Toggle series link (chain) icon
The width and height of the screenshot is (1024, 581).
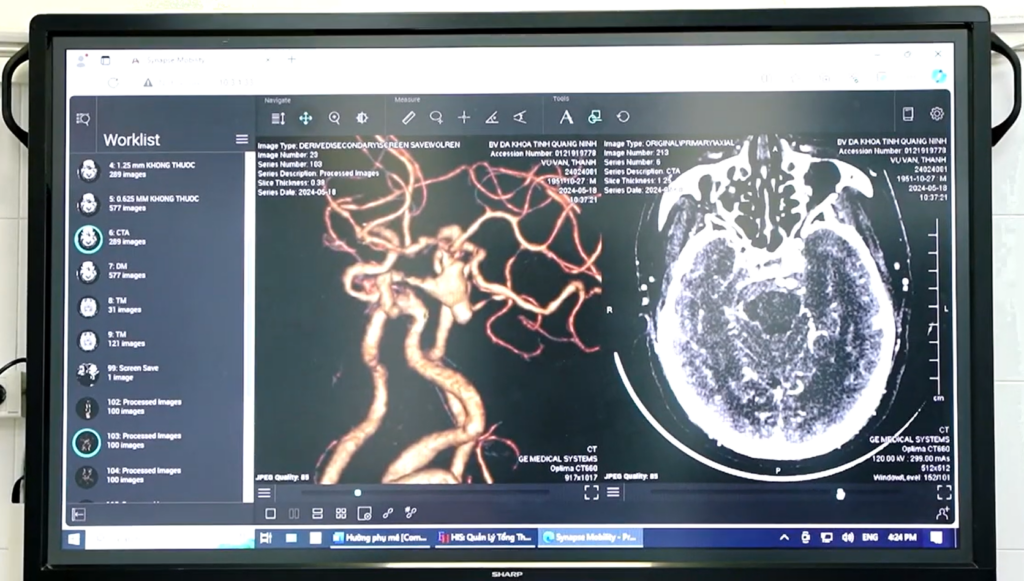point(388,513)
